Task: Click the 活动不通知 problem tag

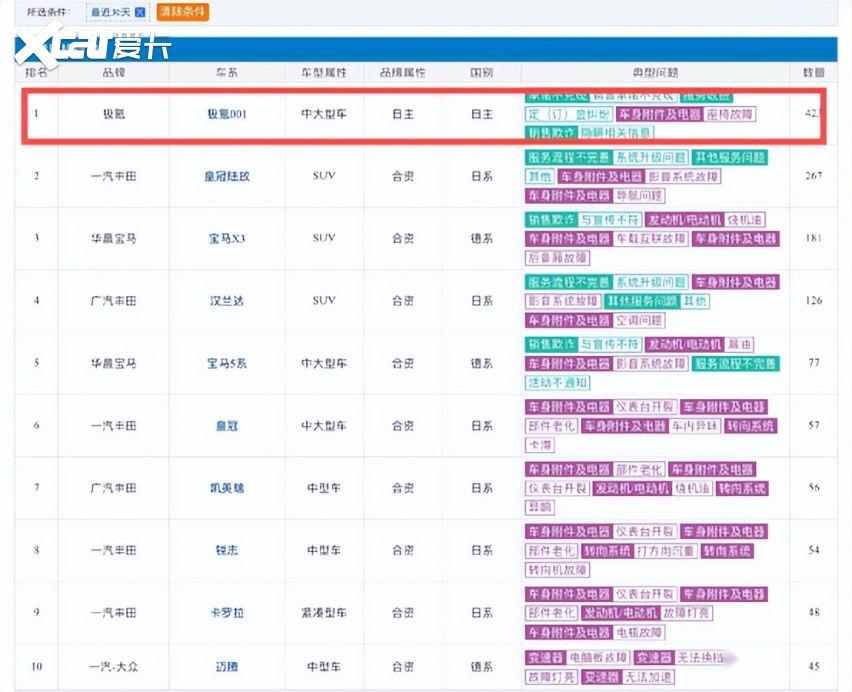Action: [x=557, y=382]
